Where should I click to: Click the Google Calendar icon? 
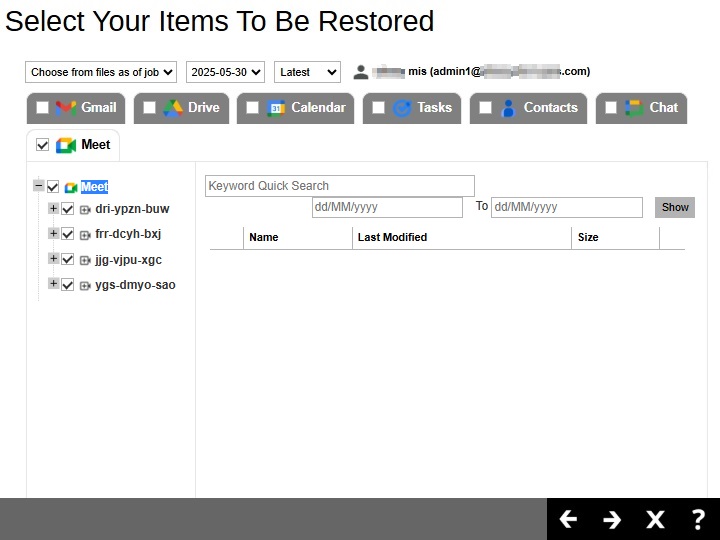[277, 108]
